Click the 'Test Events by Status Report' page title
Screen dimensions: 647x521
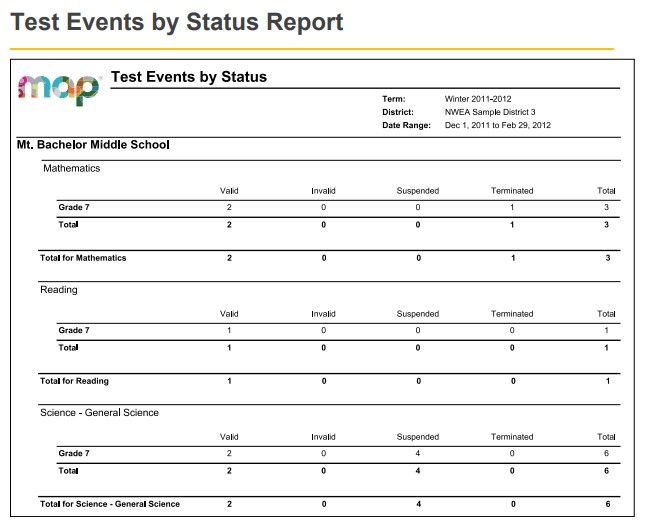pos(177,22)
